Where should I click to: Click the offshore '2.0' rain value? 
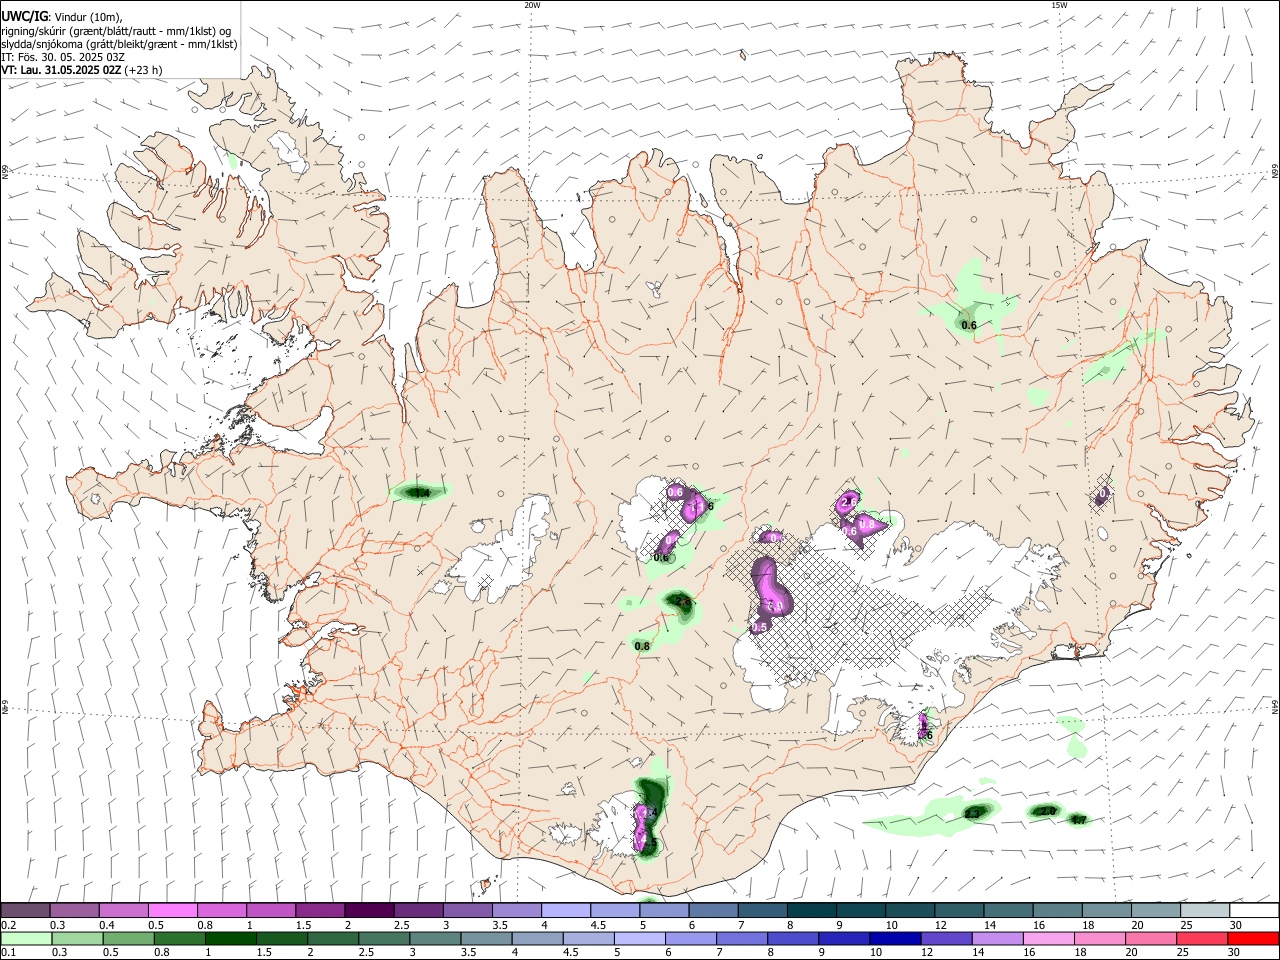1046,811
